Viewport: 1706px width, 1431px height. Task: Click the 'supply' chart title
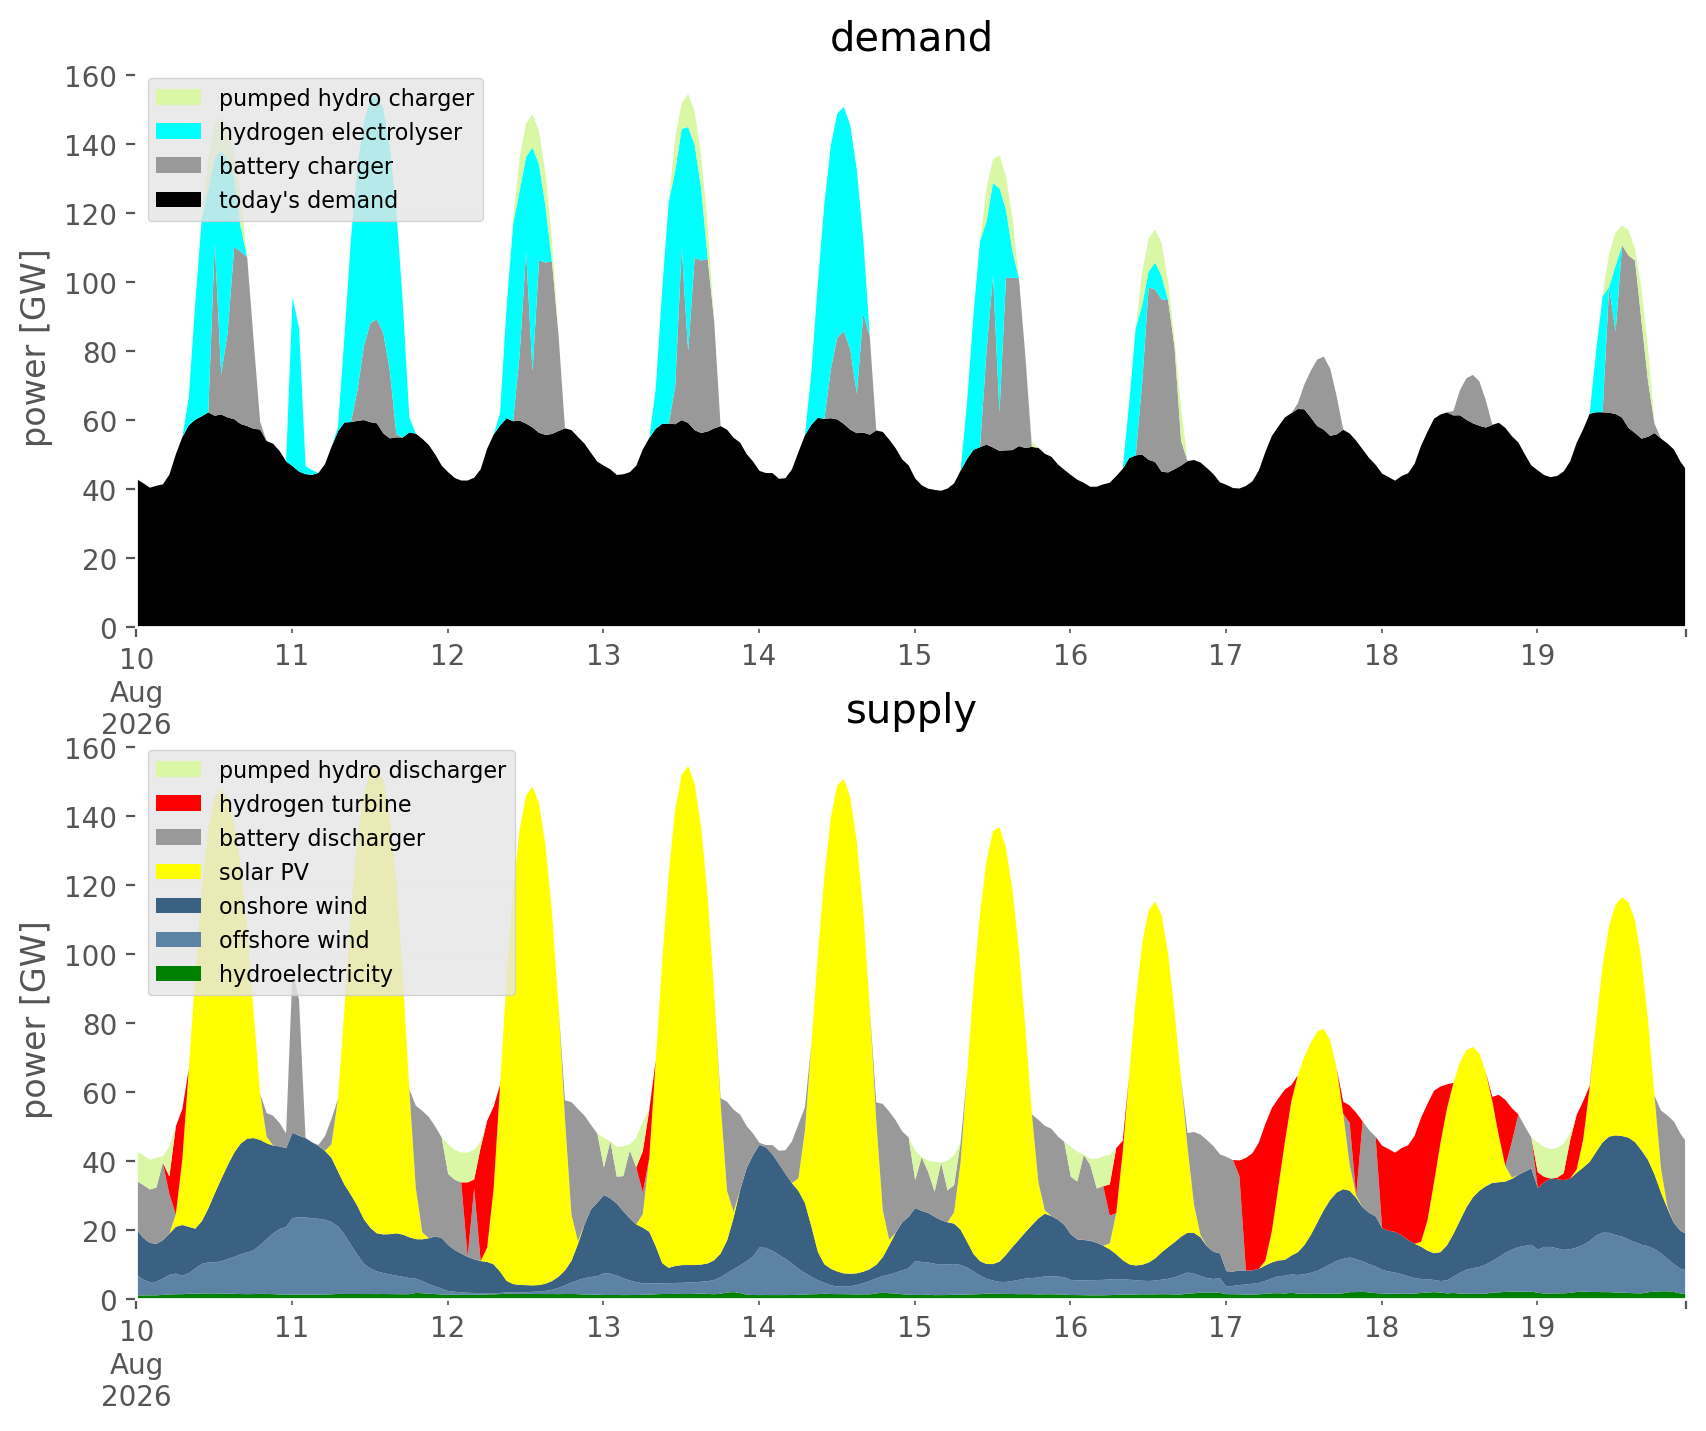[911, 710]
